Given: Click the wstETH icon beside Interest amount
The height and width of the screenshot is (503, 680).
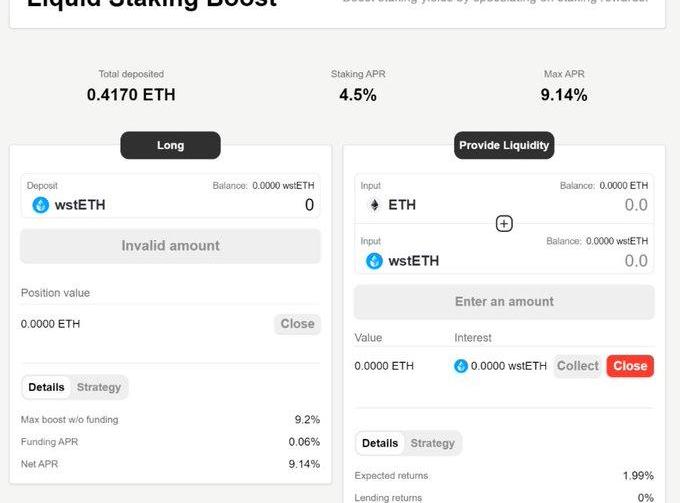Looking at the screenshot, I should coord(461,366).
